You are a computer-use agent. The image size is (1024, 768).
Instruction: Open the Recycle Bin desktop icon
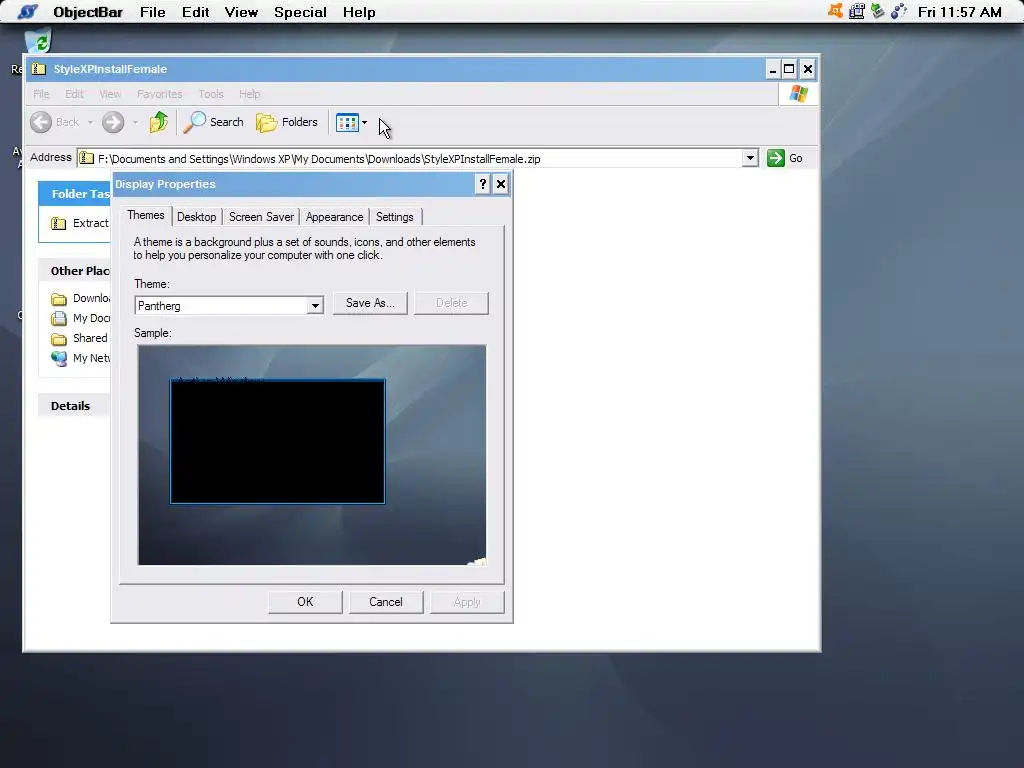38,40
